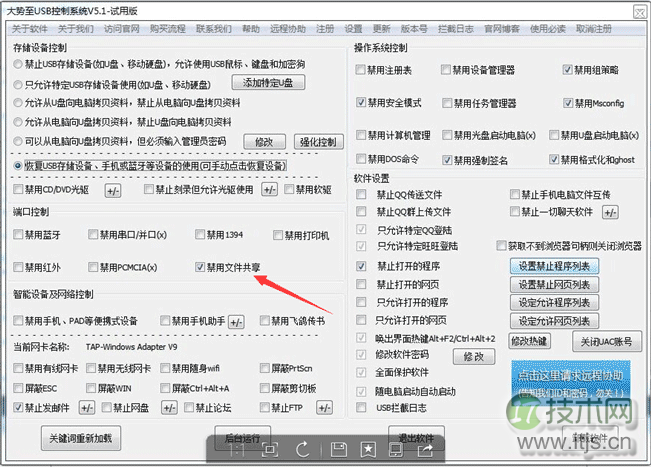Enable the 禁用注册表 checkbox
Screen dimensions: 651x467
coord(360,70)
